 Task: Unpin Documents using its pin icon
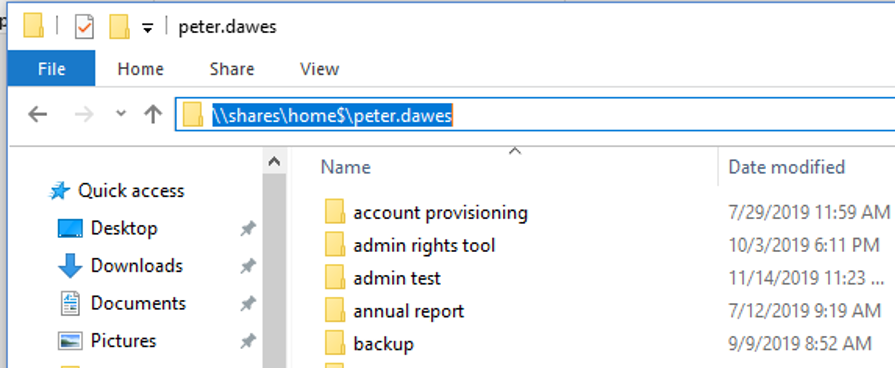coord(247,304)
